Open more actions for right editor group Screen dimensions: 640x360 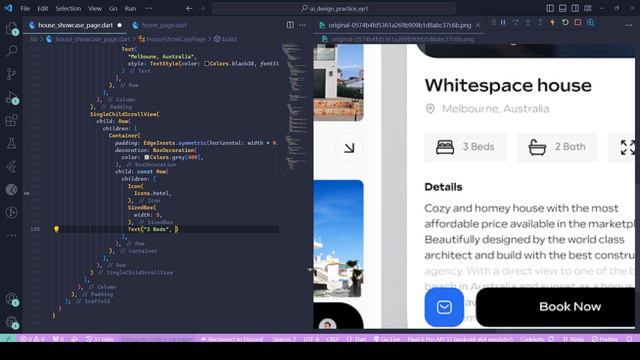[x=629, y=25]
